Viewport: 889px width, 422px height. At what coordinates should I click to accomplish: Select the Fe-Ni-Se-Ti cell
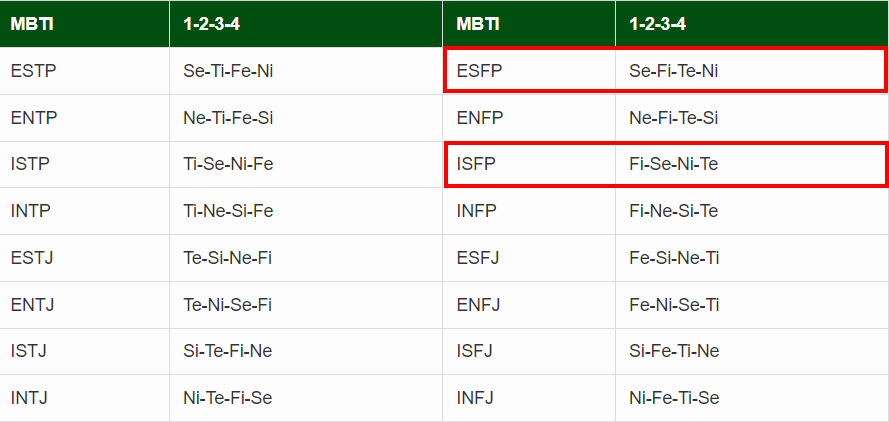752,305
